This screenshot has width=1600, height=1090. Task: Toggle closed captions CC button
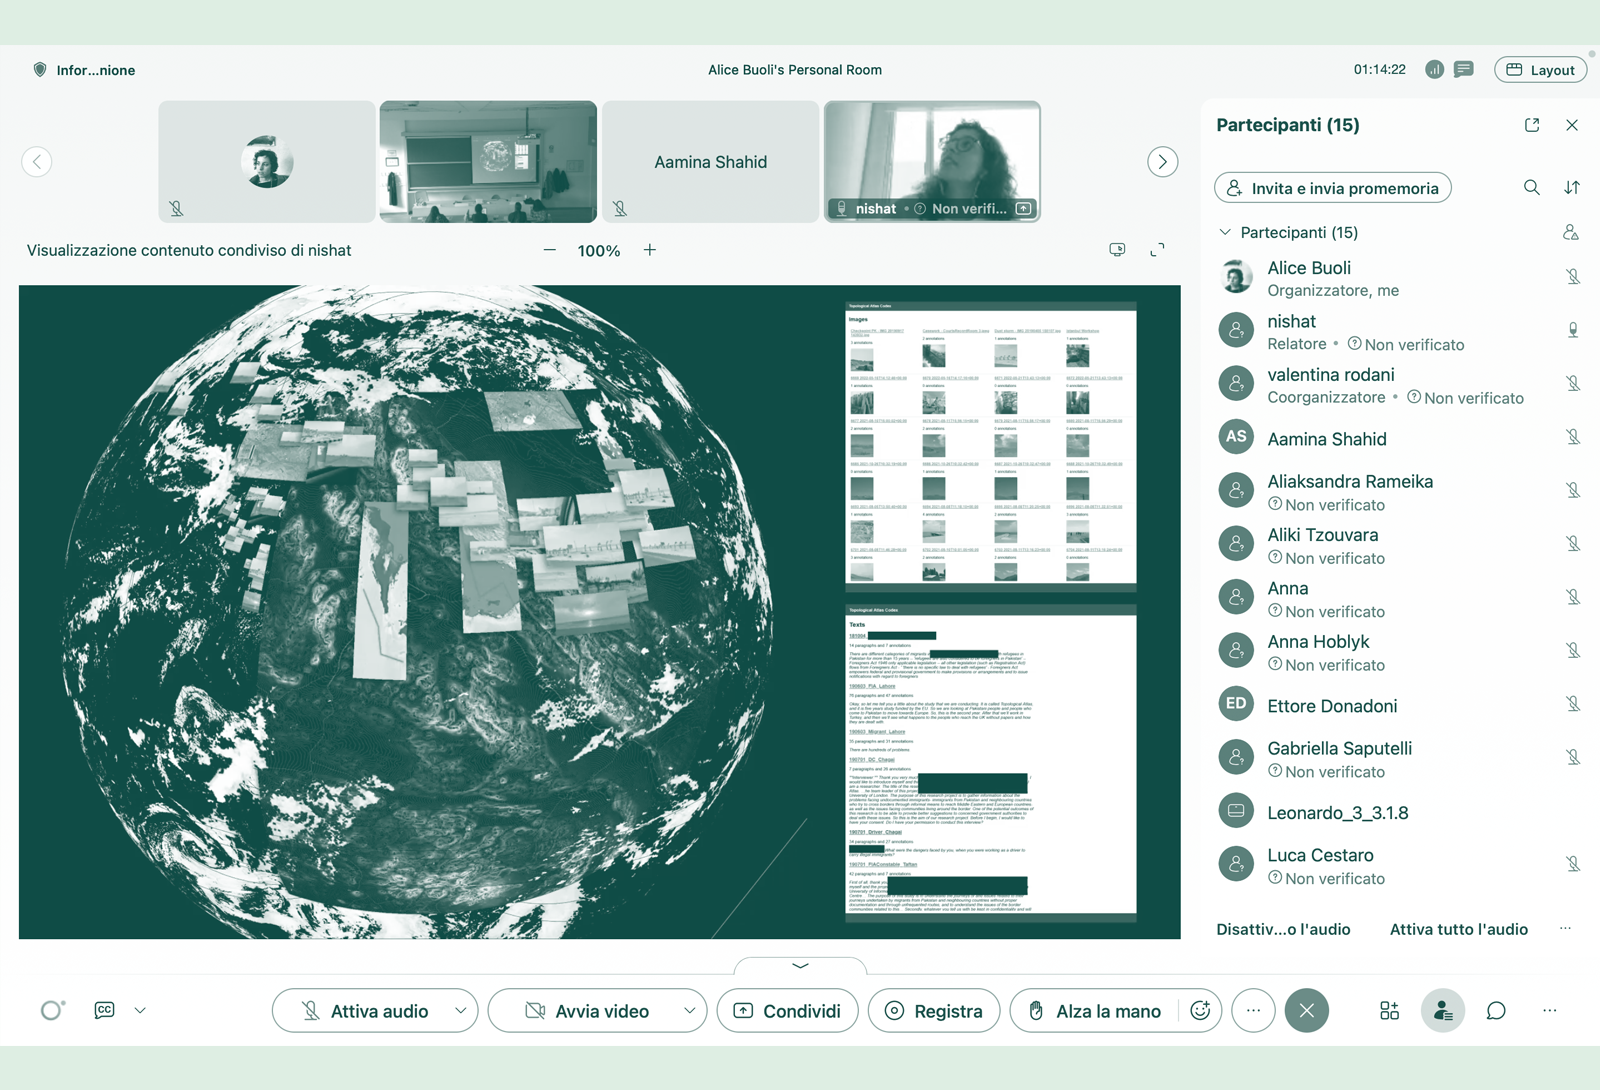(x=104, y=1011)
